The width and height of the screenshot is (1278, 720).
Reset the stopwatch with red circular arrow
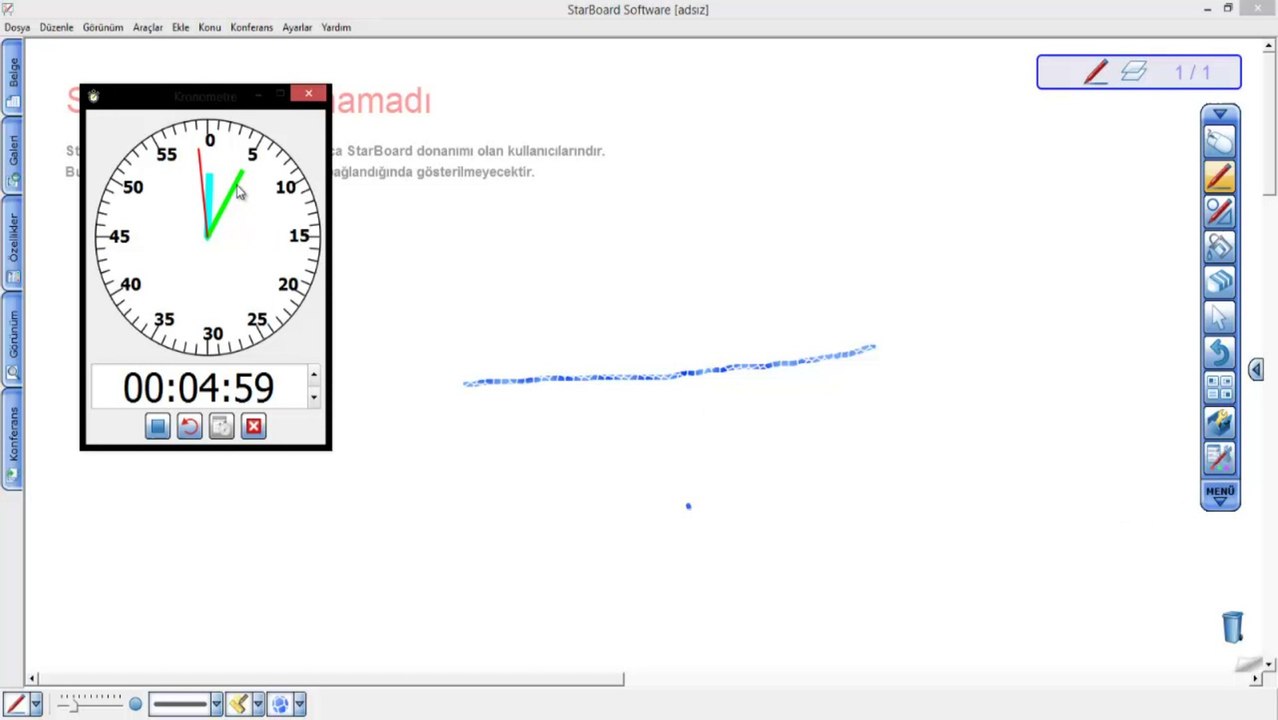[x=189, y=427]
